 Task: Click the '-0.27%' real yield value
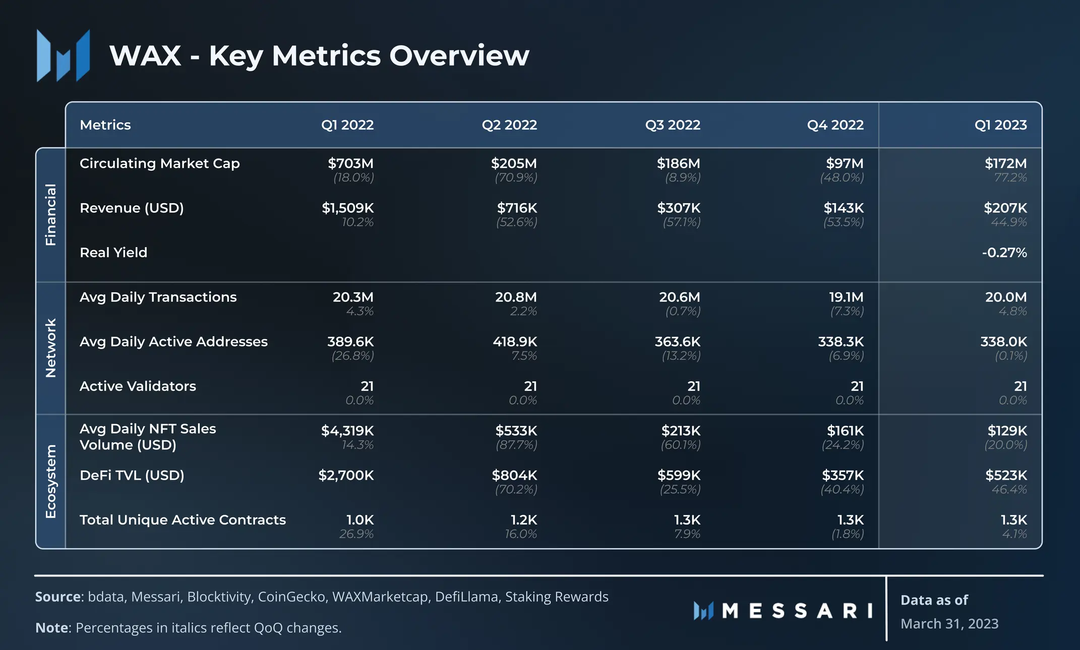(1004, 253)
